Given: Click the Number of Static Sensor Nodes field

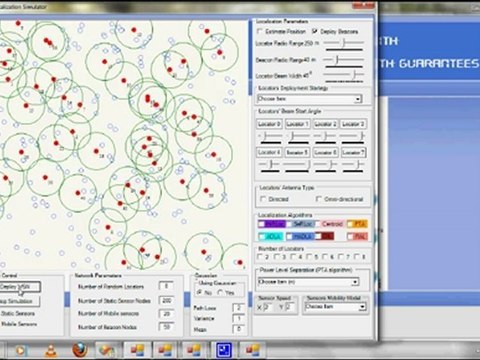Looking at the screenshot, I should (166, 300).
